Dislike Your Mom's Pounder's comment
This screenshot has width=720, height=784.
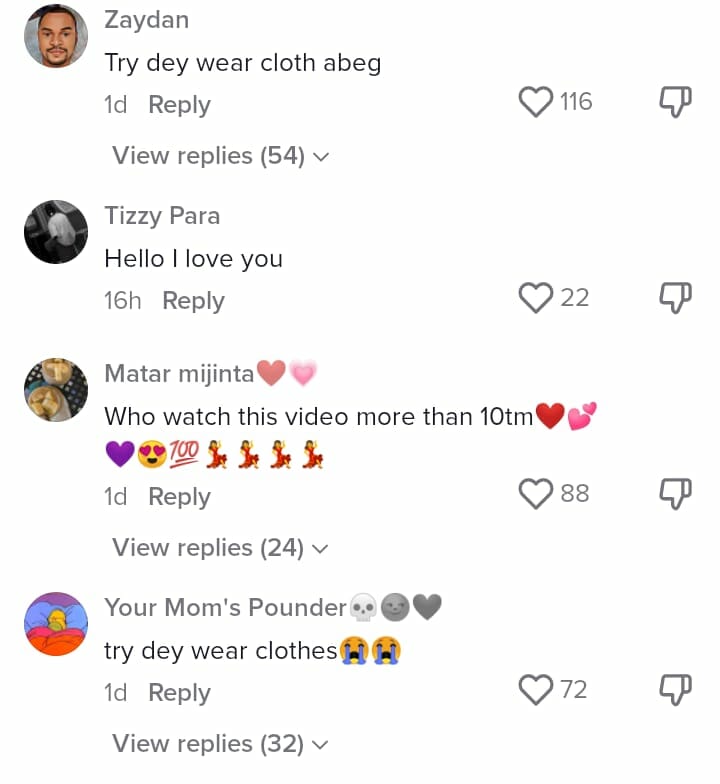tap(676, 690)
